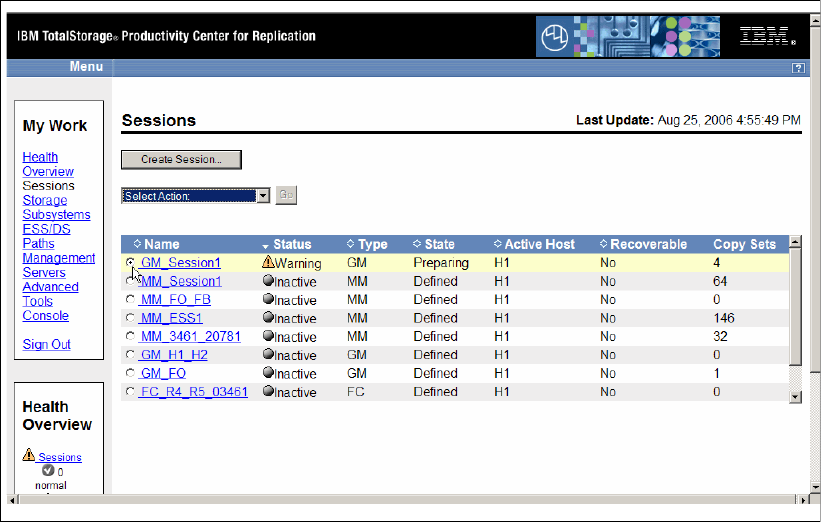Open Advanced Tools in My Work menu

point(50,294)
